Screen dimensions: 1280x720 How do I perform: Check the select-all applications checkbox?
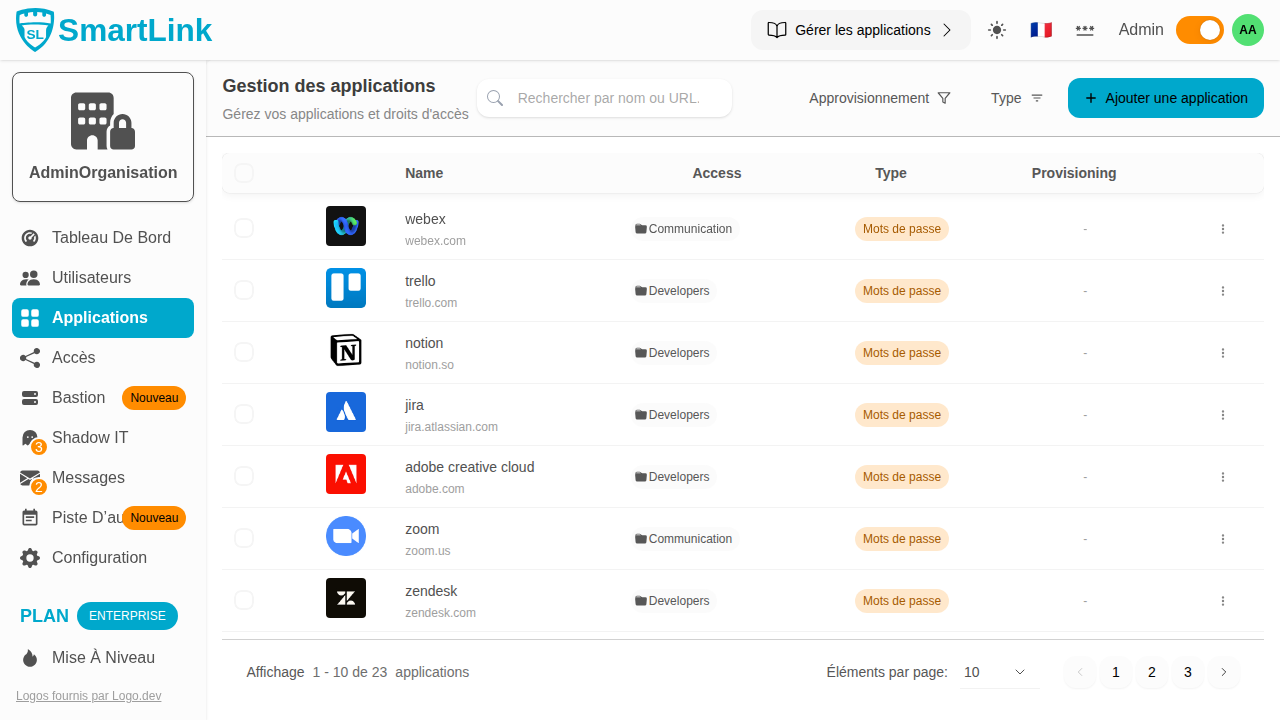tap(244, 173)
